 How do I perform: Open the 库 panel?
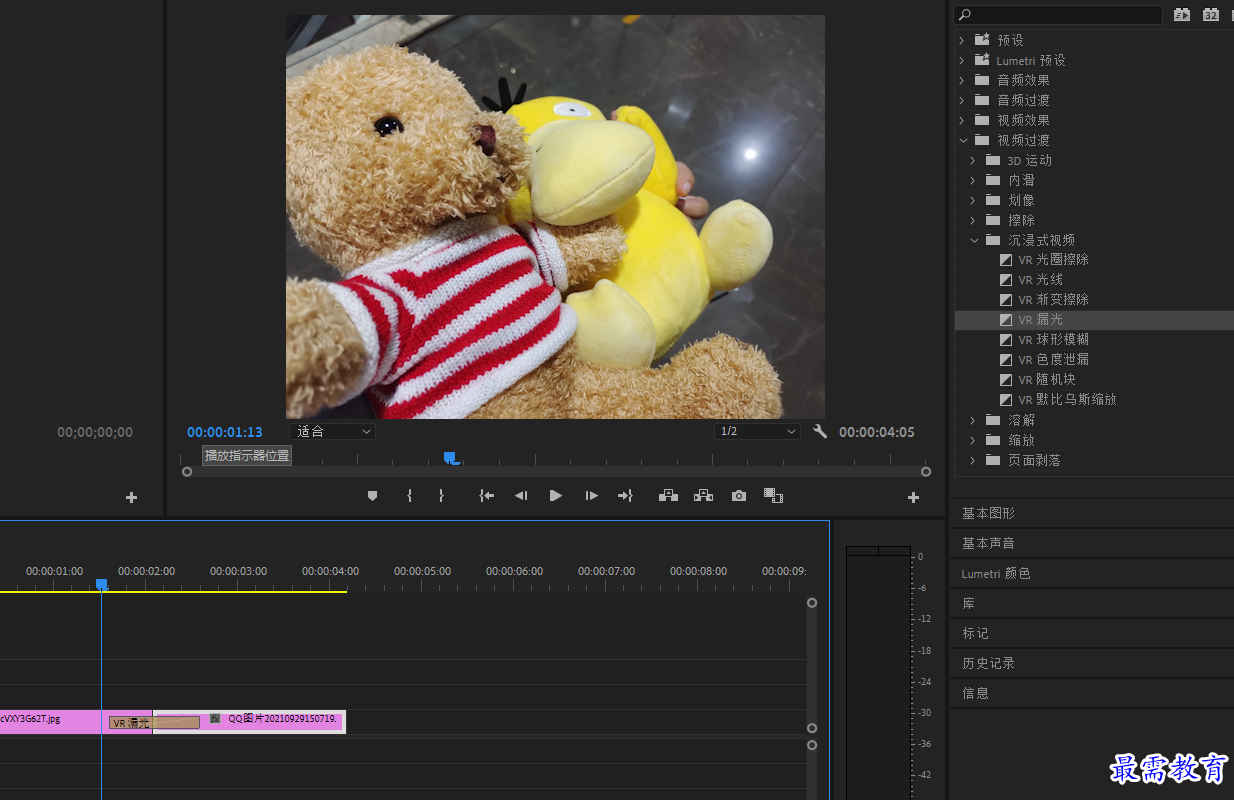pyautogui.click(x=968, y=603)
